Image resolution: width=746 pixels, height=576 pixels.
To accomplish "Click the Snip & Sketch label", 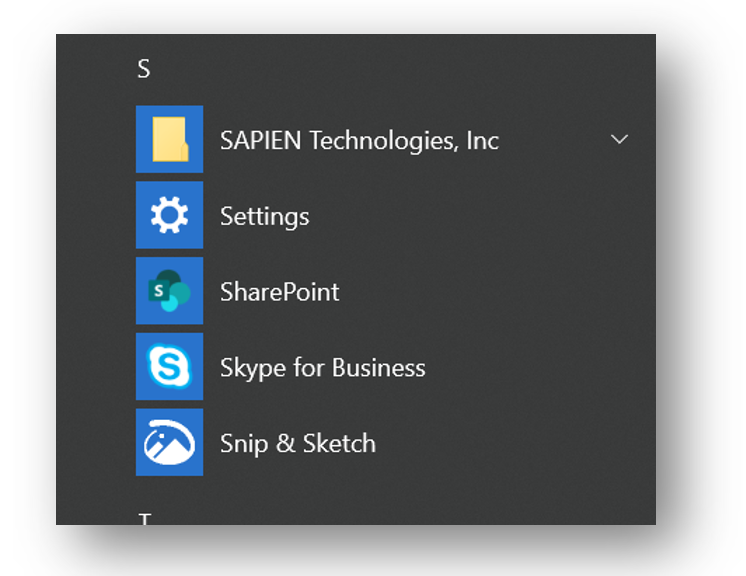I will point(298,444).
